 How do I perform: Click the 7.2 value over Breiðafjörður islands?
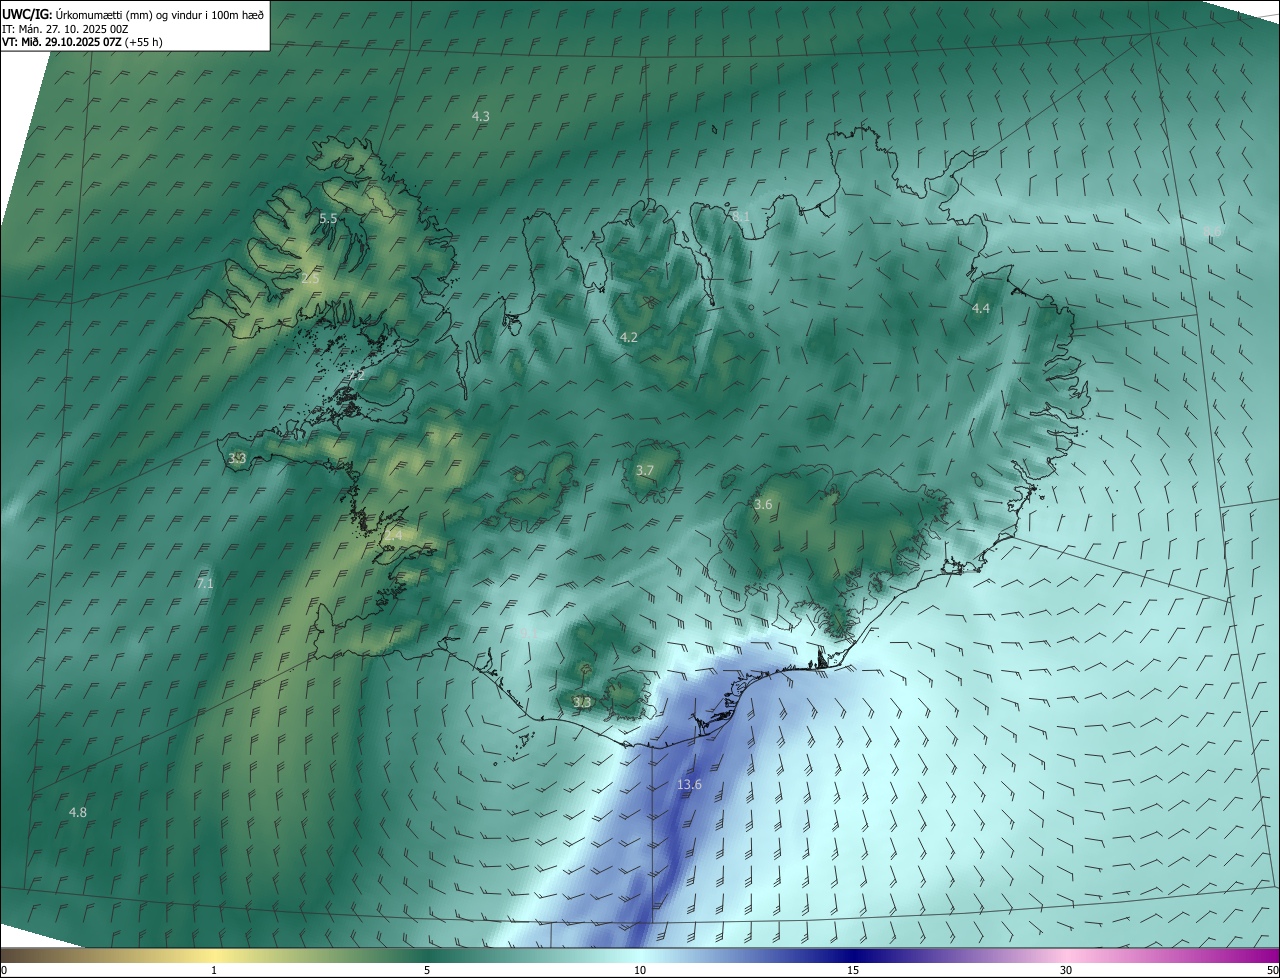click(356, 375)
